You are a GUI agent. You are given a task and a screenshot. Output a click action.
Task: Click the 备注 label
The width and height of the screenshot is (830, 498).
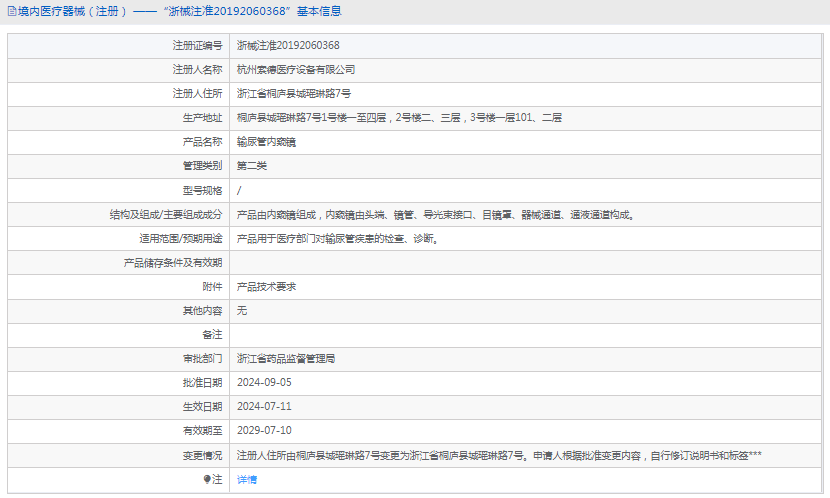[x=213, y=335]
